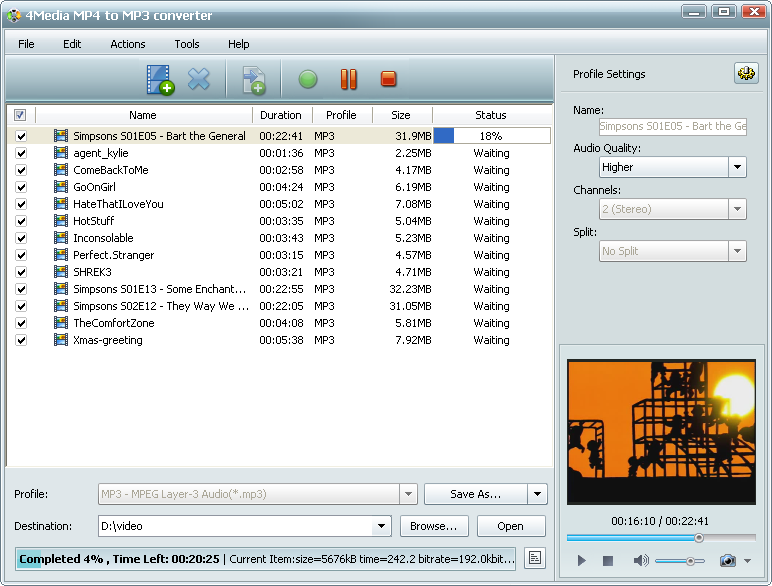Image resolution: width=772 pixels, height=586 pixels.
Task: Click the Save As... button
Action: point(476,494)
